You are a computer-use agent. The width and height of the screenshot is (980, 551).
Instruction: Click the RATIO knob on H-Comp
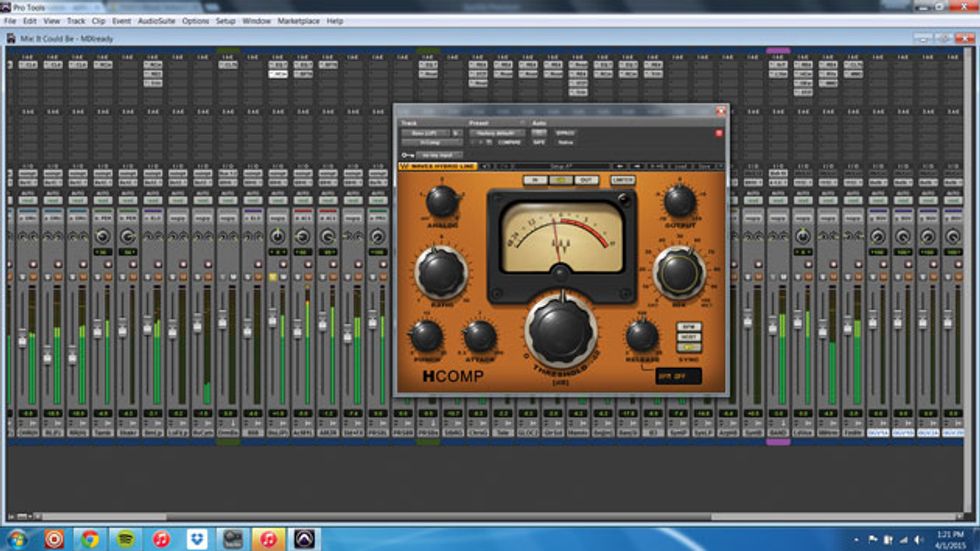[x=441, y=273]
